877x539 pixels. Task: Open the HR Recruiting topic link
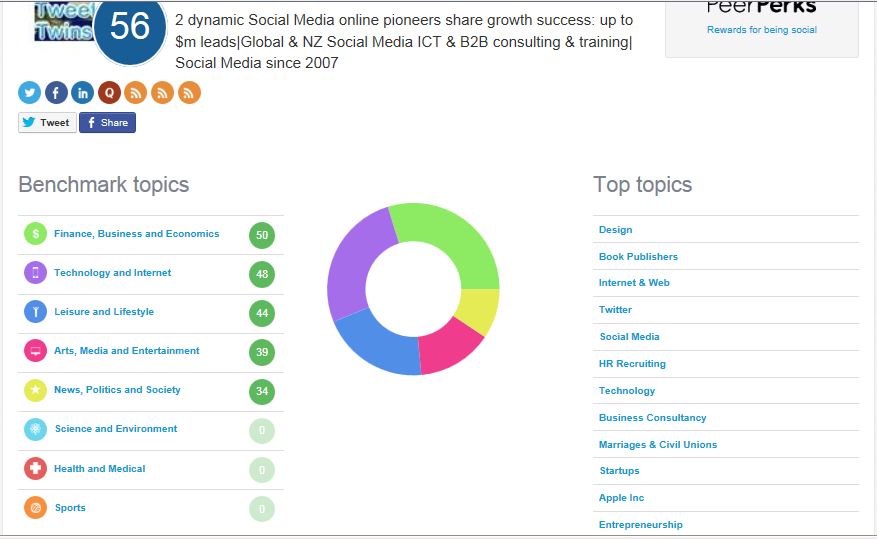pyautogui.click(x=632, y=364)
